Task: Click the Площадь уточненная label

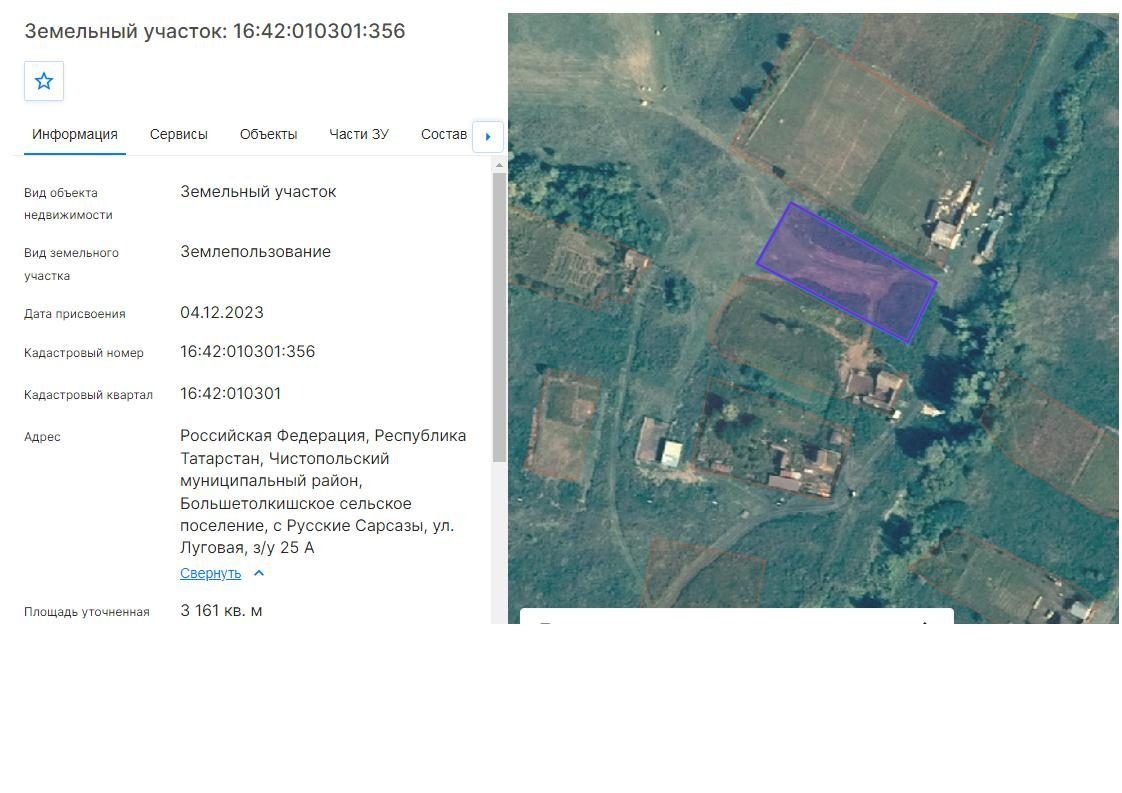Action: 87,612
